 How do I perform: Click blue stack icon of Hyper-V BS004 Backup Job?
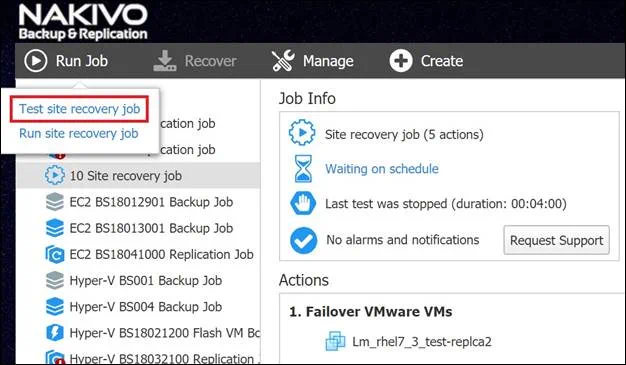(x=55, y=307)
